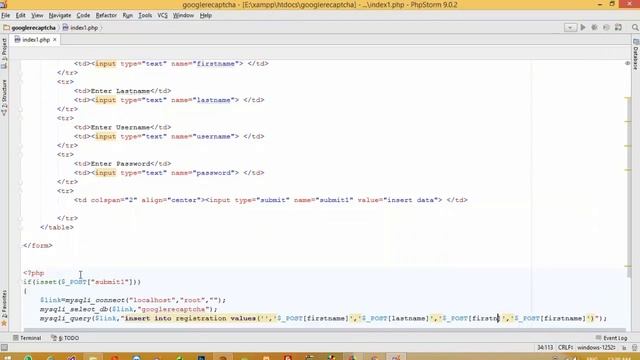Image resolution: width=640 pixels, height=360 pixels.
Task: Toggle the file read-only lock icon
Action: click(624, 348)
